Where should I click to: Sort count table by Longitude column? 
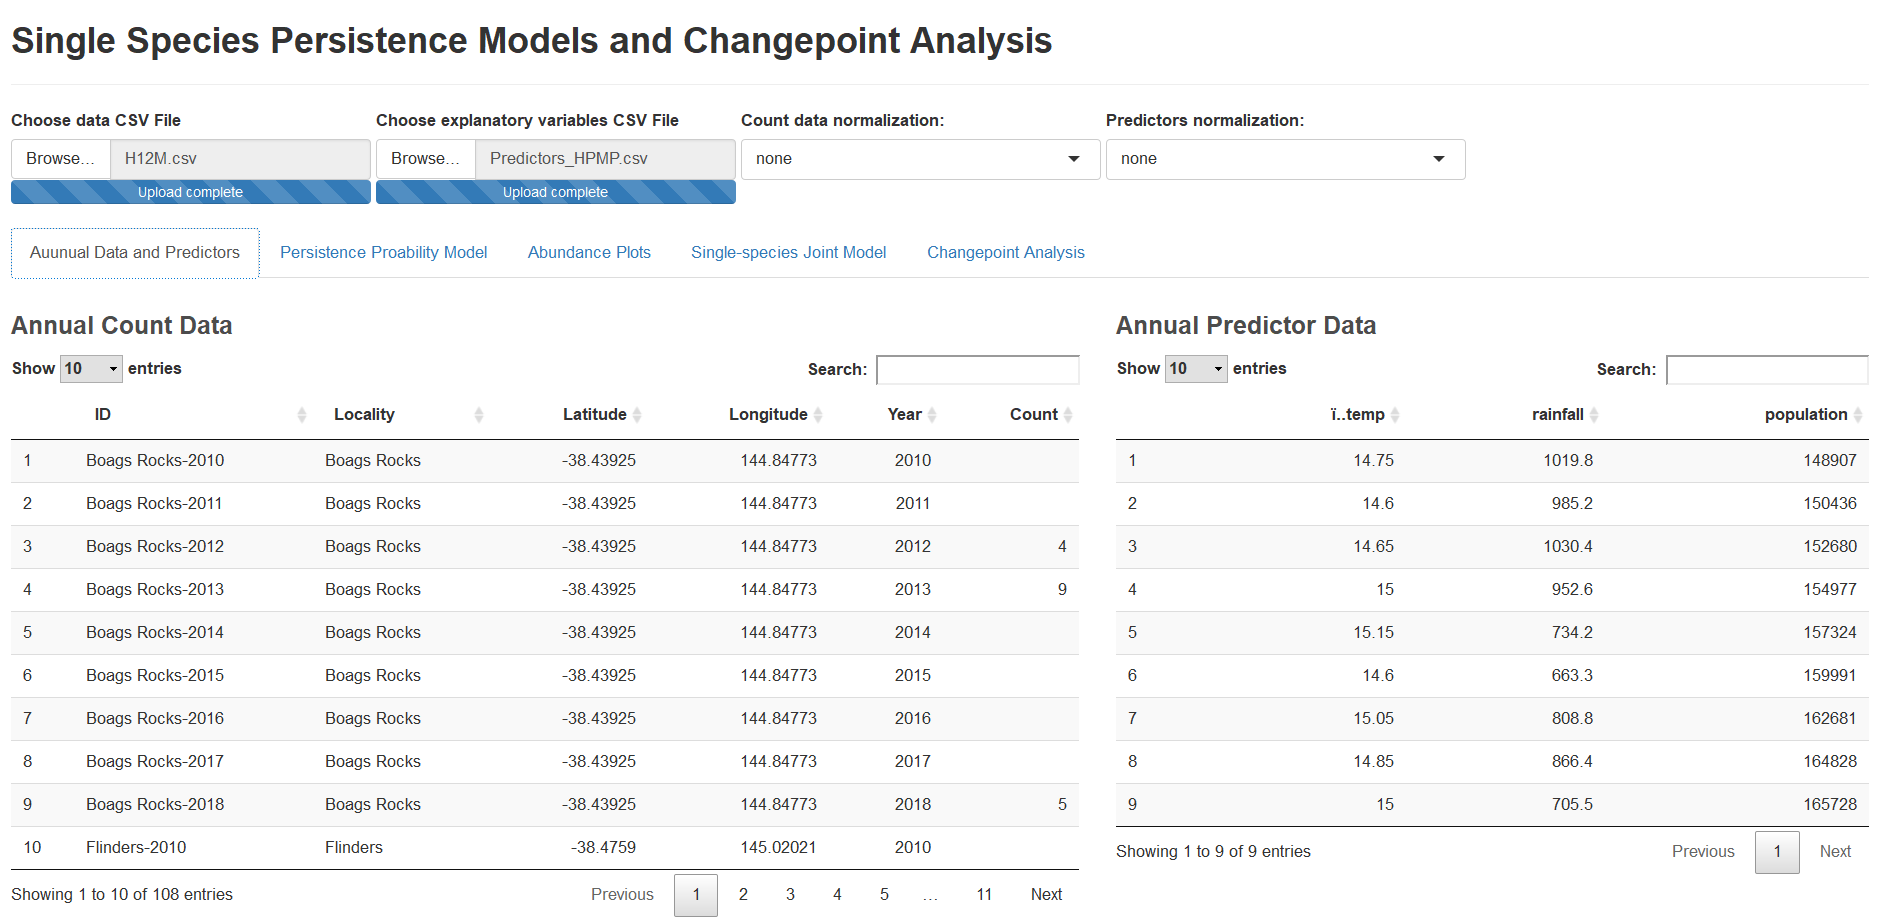pos(739,415)
